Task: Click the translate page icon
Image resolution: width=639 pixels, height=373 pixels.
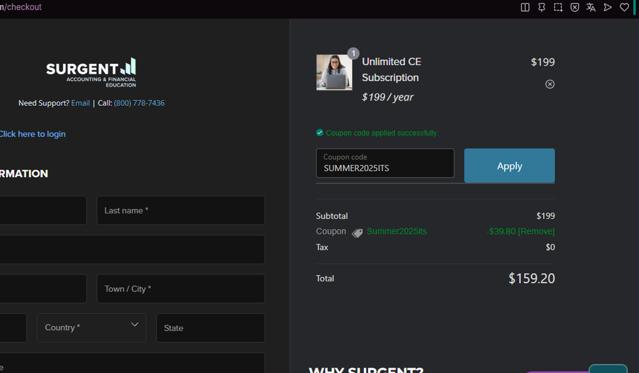Action: [591, 7]
